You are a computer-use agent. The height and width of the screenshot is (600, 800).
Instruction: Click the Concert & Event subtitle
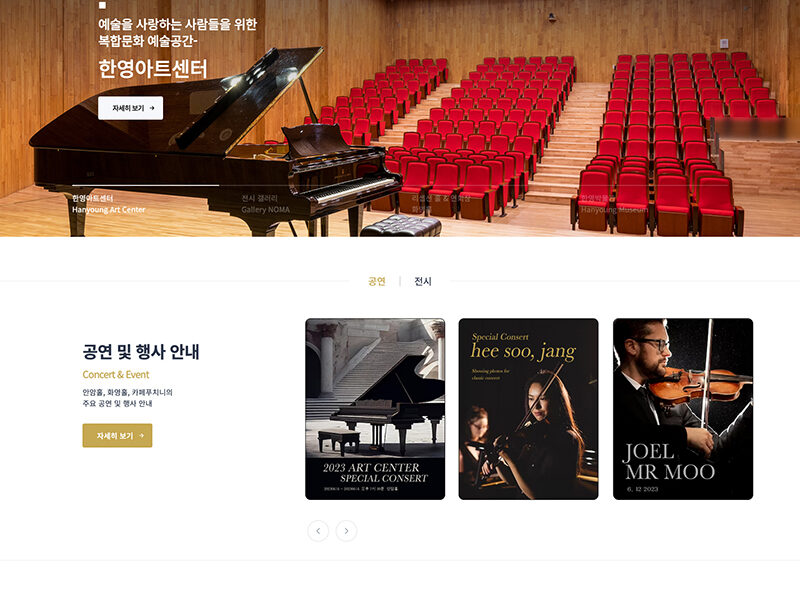point(116,374)
